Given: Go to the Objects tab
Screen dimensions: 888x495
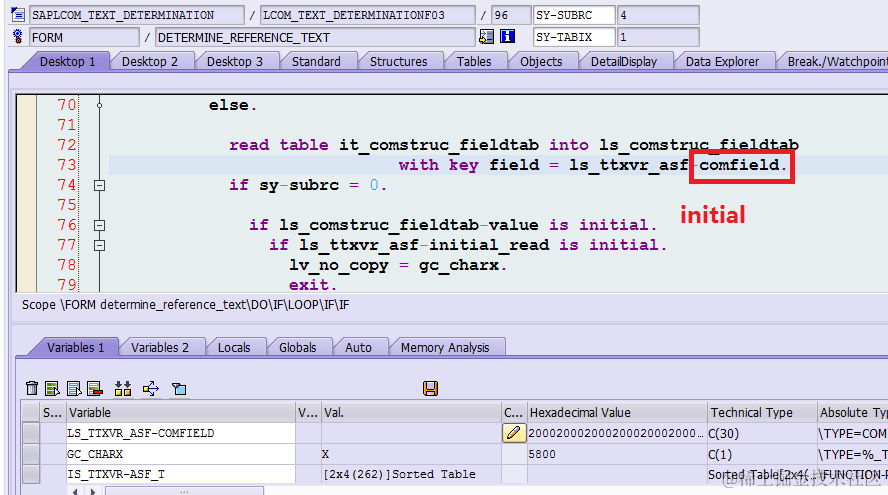Looking at the screenshot, I should tap(541, 61).
